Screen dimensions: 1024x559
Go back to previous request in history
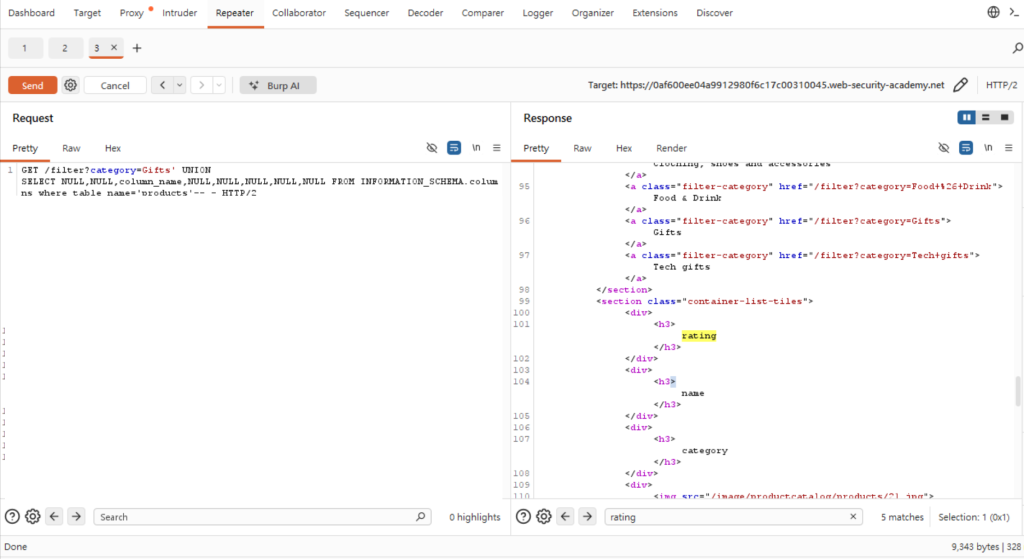tap(162, 85)
